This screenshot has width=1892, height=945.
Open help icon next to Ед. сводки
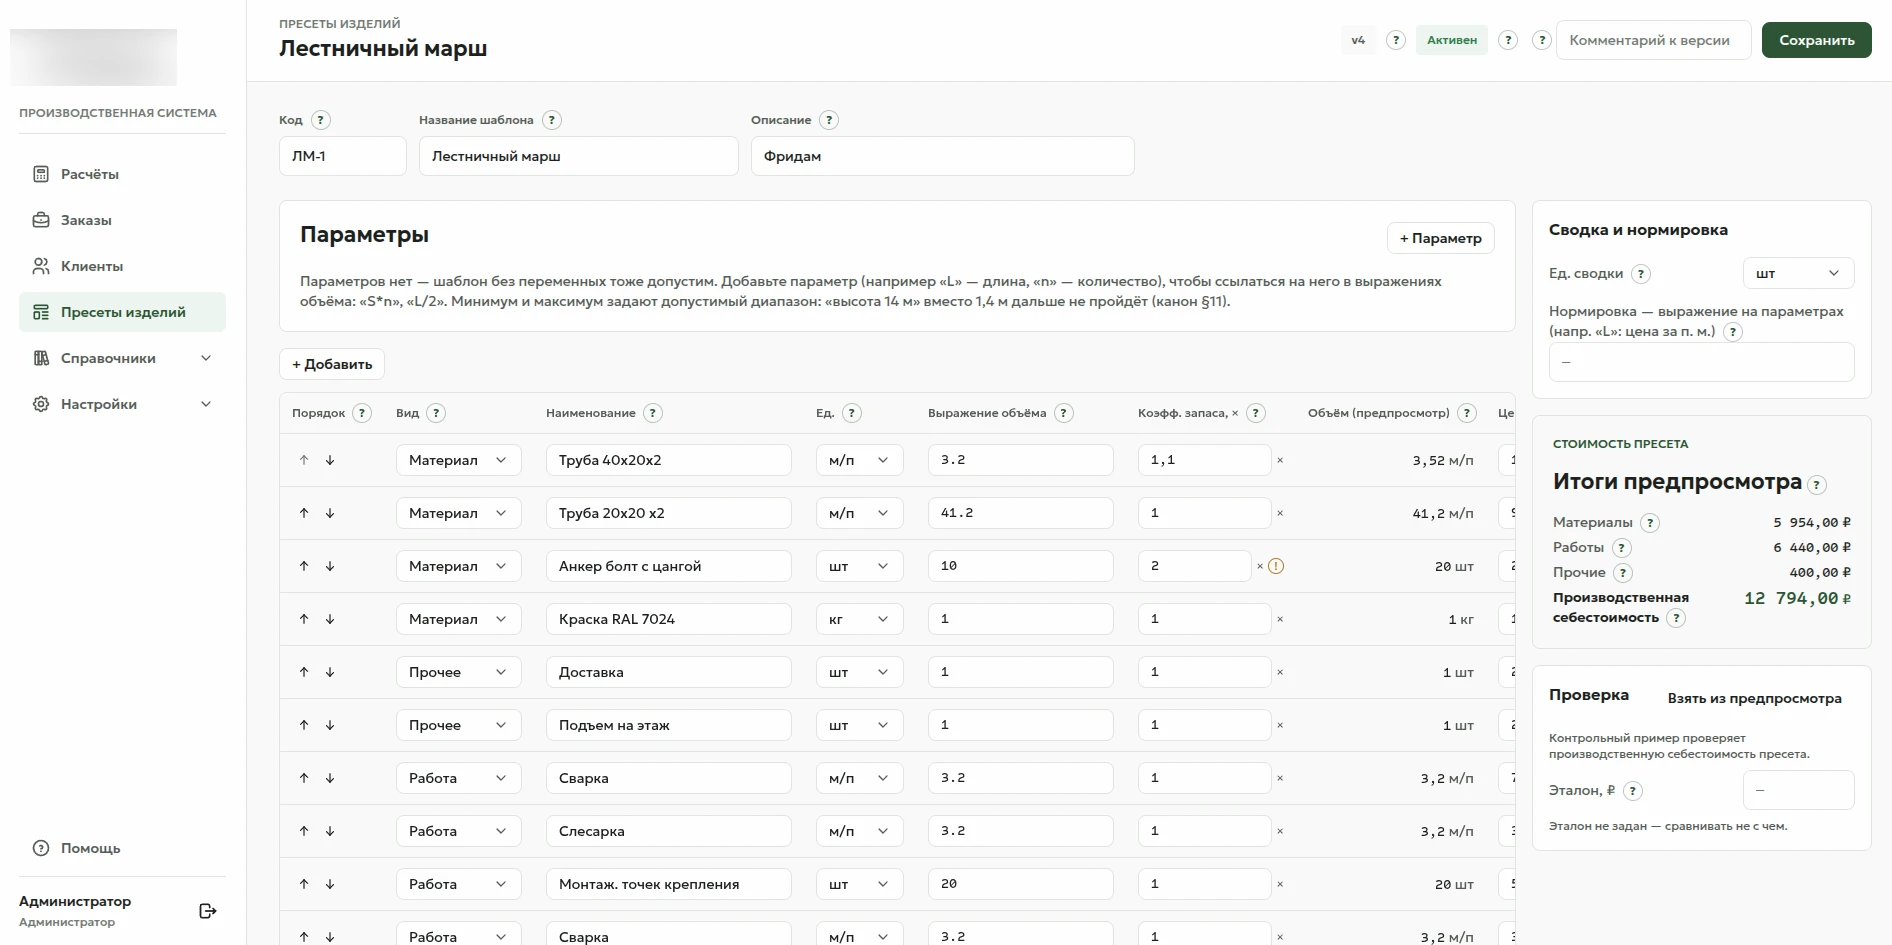[1641, 274]
